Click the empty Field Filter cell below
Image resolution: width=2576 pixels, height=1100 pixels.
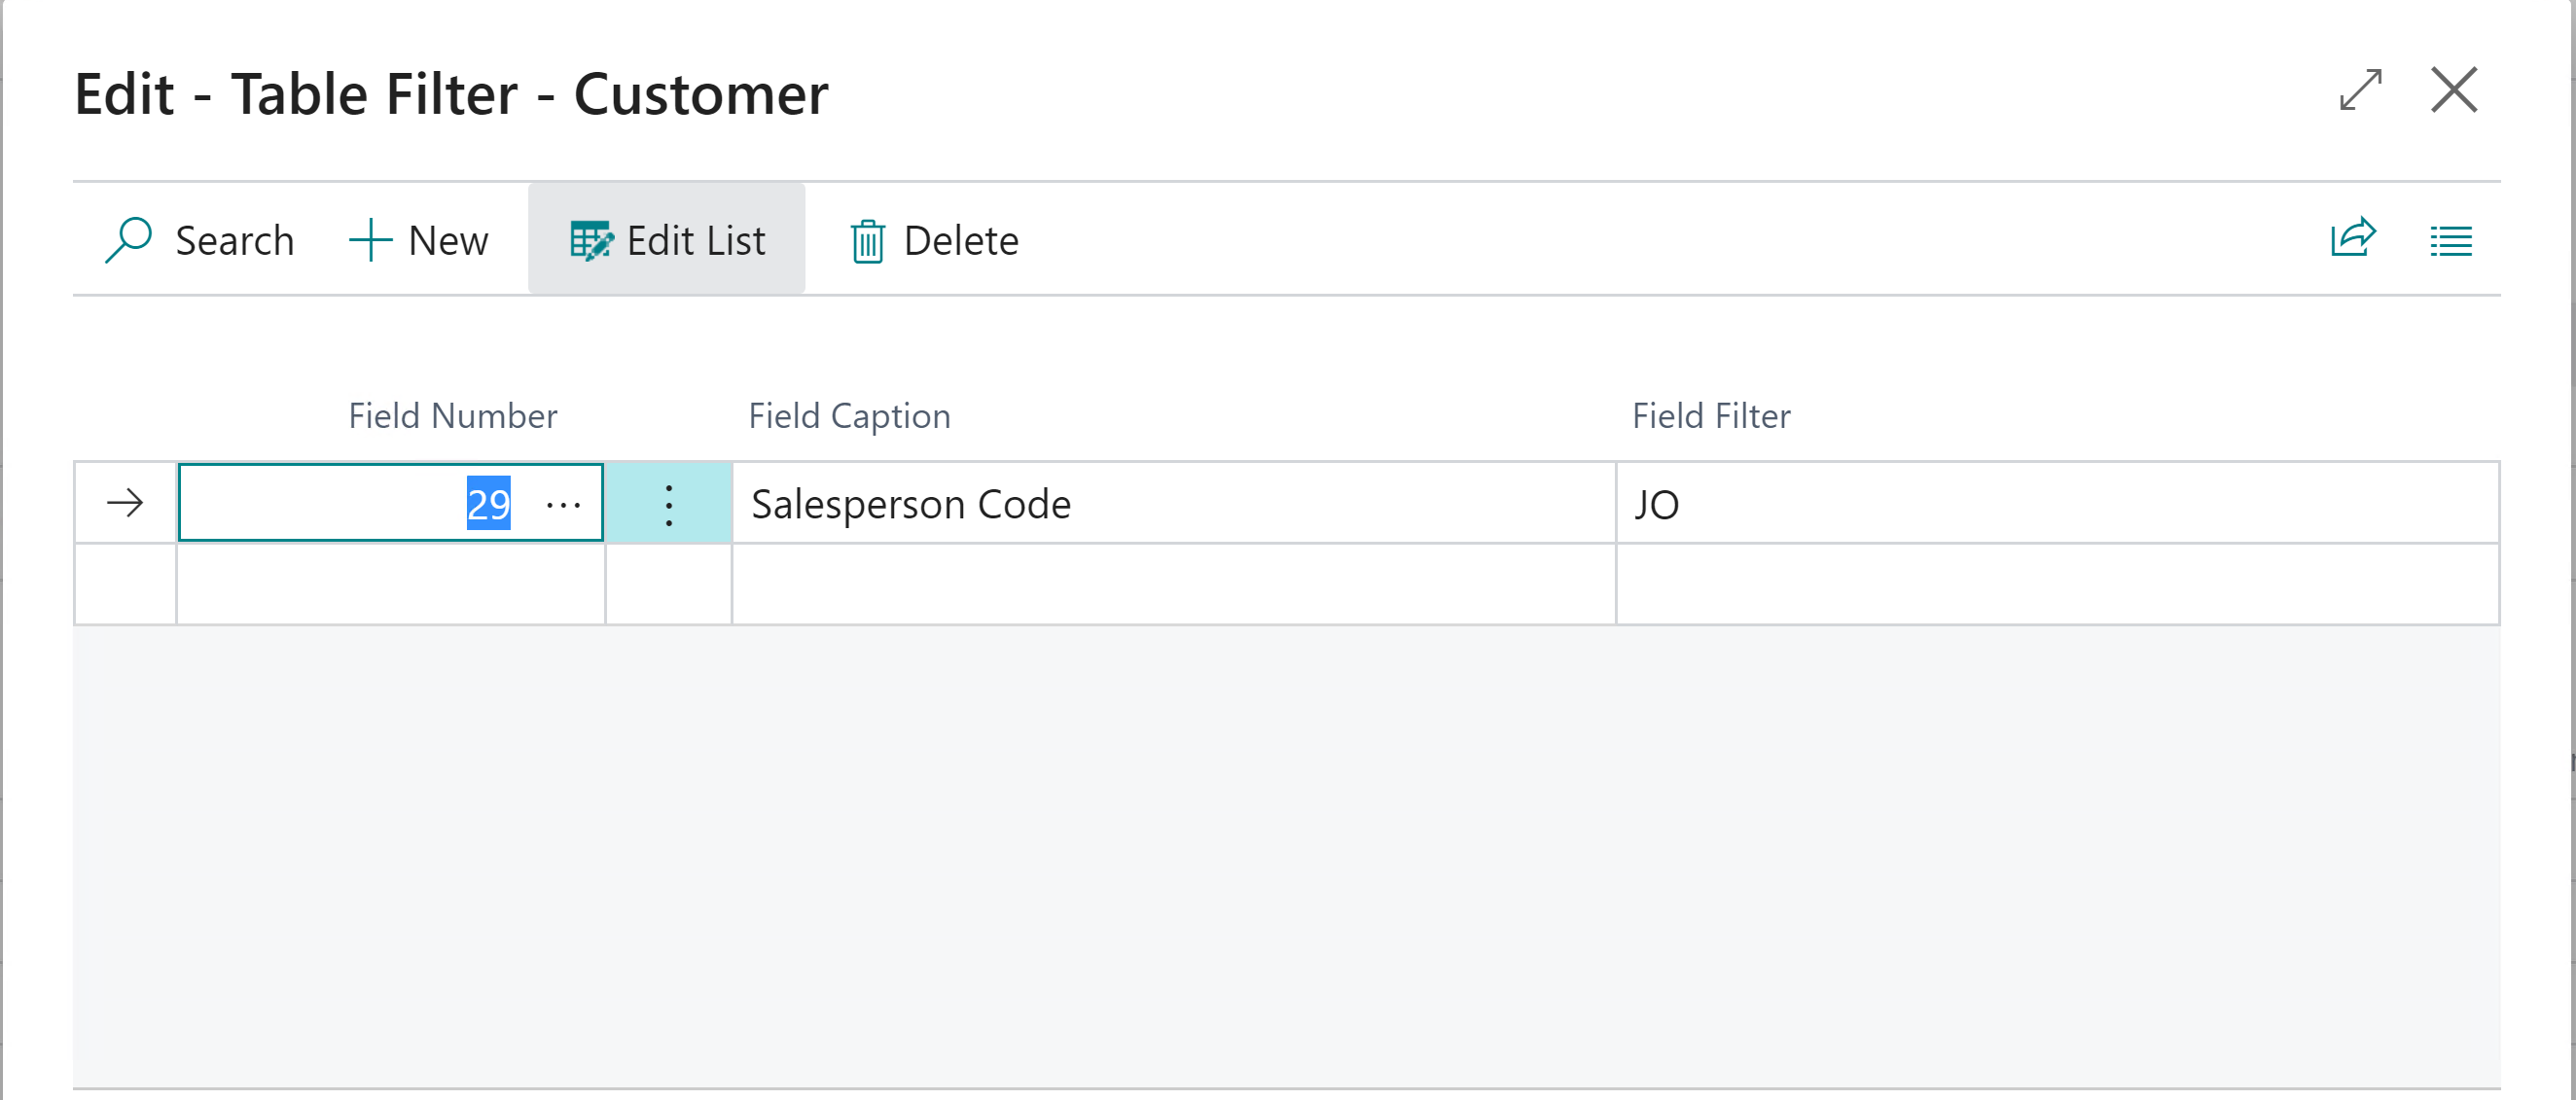[2056, 585]
